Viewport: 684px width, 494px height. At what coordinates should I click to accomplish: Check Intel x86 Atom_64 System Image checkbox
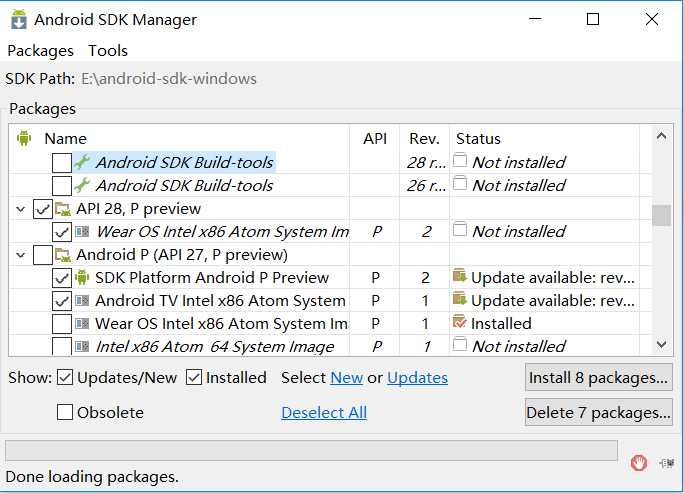point(62,346)
